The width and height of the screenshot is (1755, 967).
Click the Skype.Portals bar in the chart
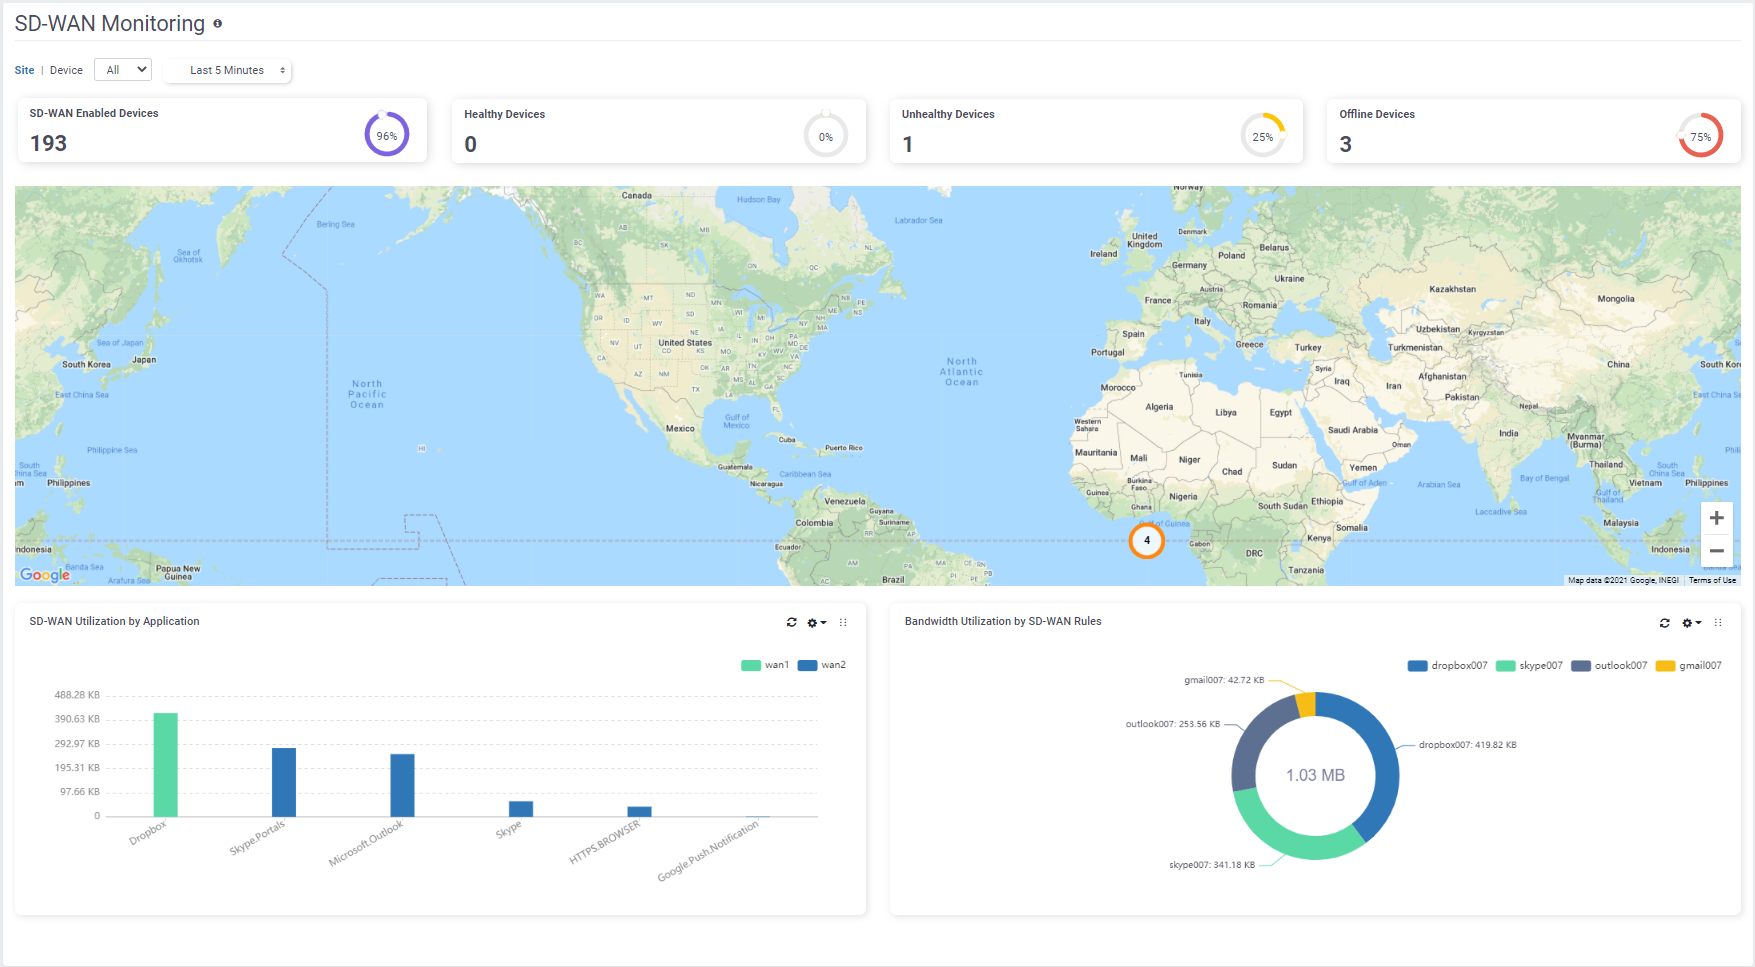click(x=284, y=782)
